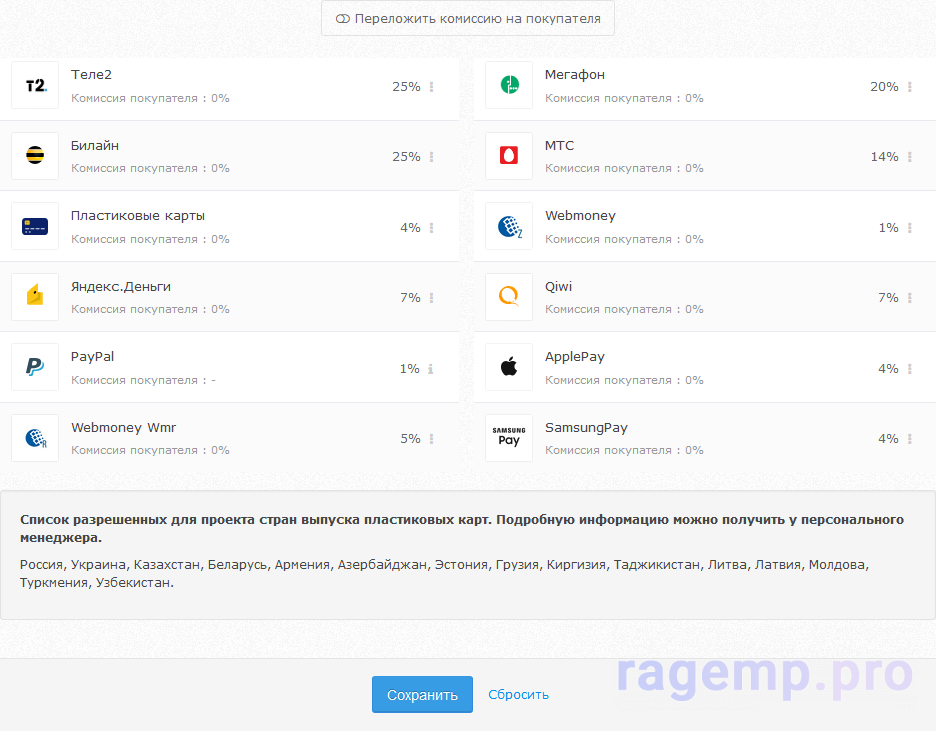Click the Webmoney Z logo icon

pyautogui.click(x=509, y=226)
